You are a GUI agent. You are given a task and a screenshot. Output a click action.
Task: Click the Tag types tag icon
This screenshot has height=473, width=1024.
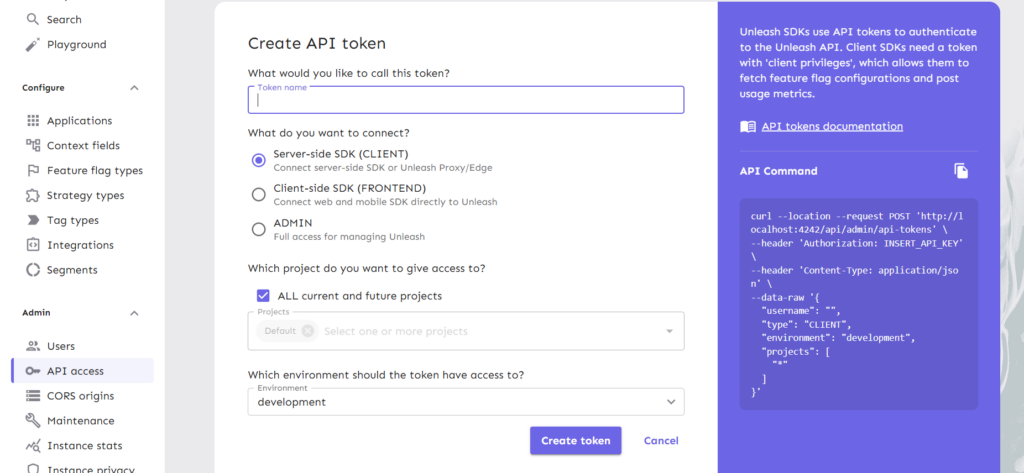[x=33, y=221]
